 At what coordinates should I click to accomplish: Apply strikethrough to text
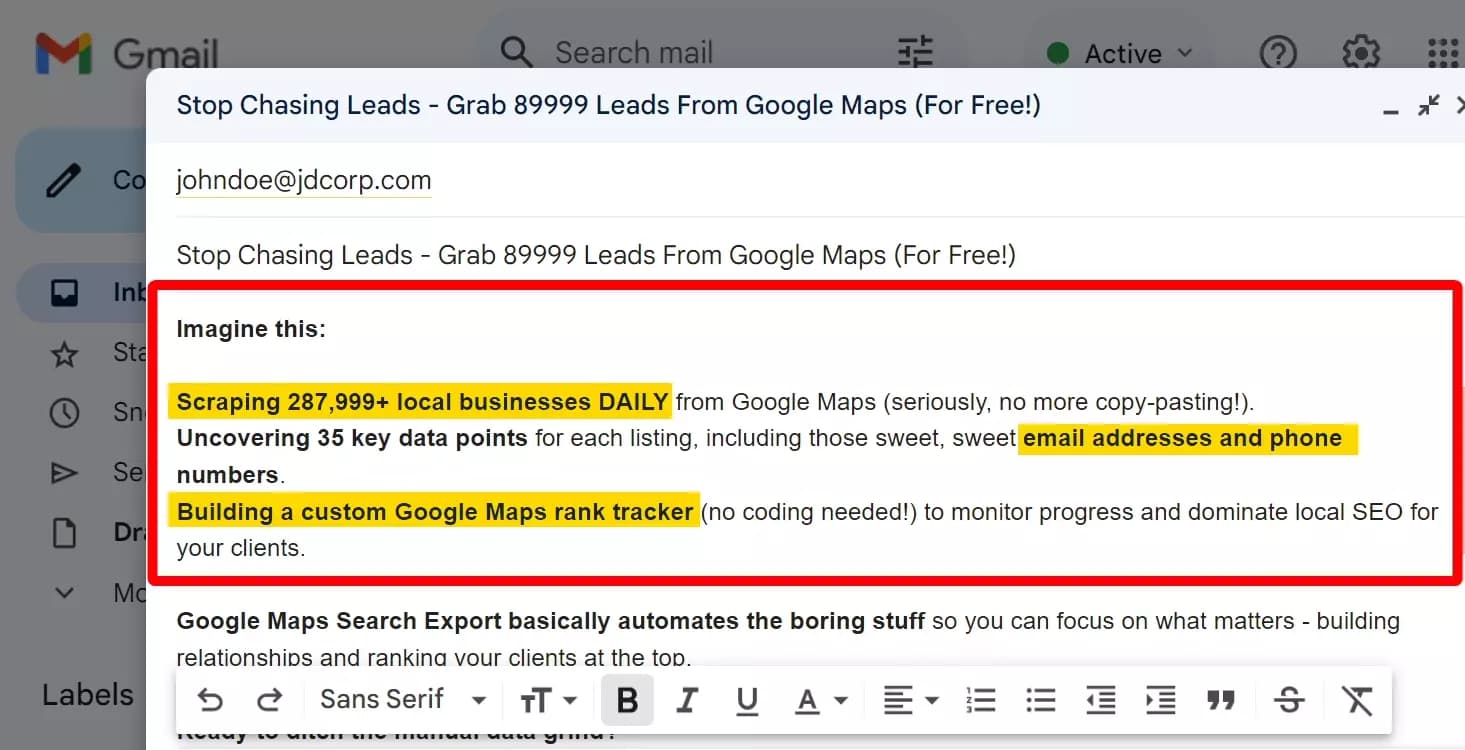click(x=1289, y=700)
